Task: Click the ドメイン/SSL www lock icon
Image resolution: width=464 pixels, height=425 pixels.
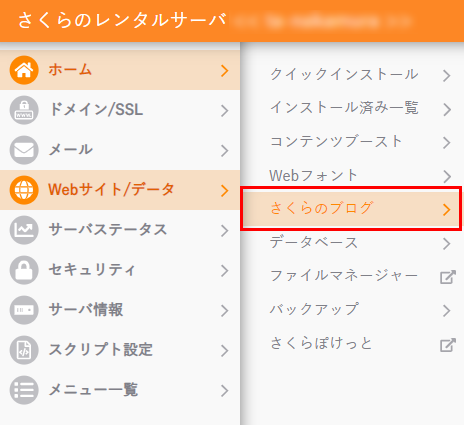Action: pos(24,110)
